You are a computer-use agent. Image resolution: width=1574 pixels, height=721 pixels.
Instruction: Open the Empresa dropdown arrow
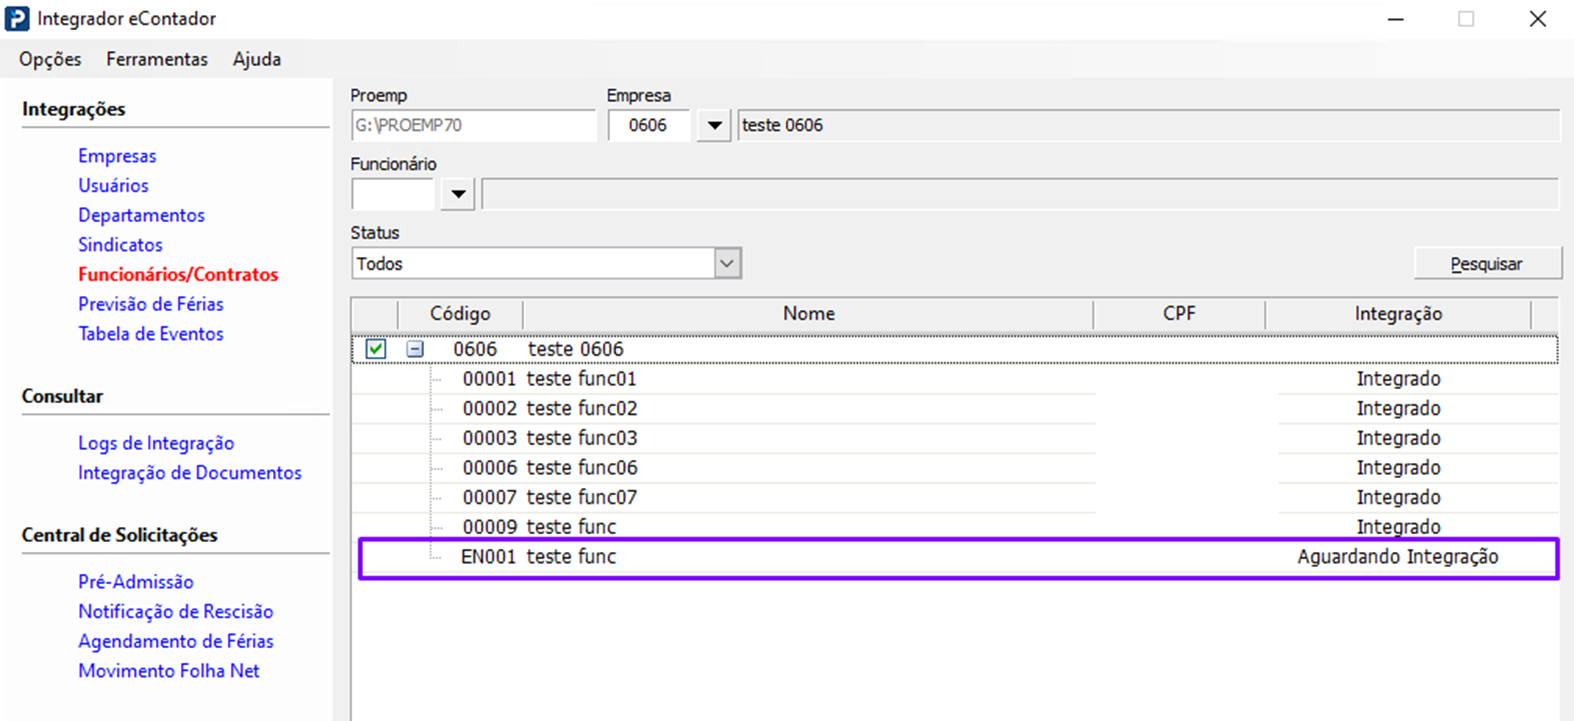click(x=714, y=125)
